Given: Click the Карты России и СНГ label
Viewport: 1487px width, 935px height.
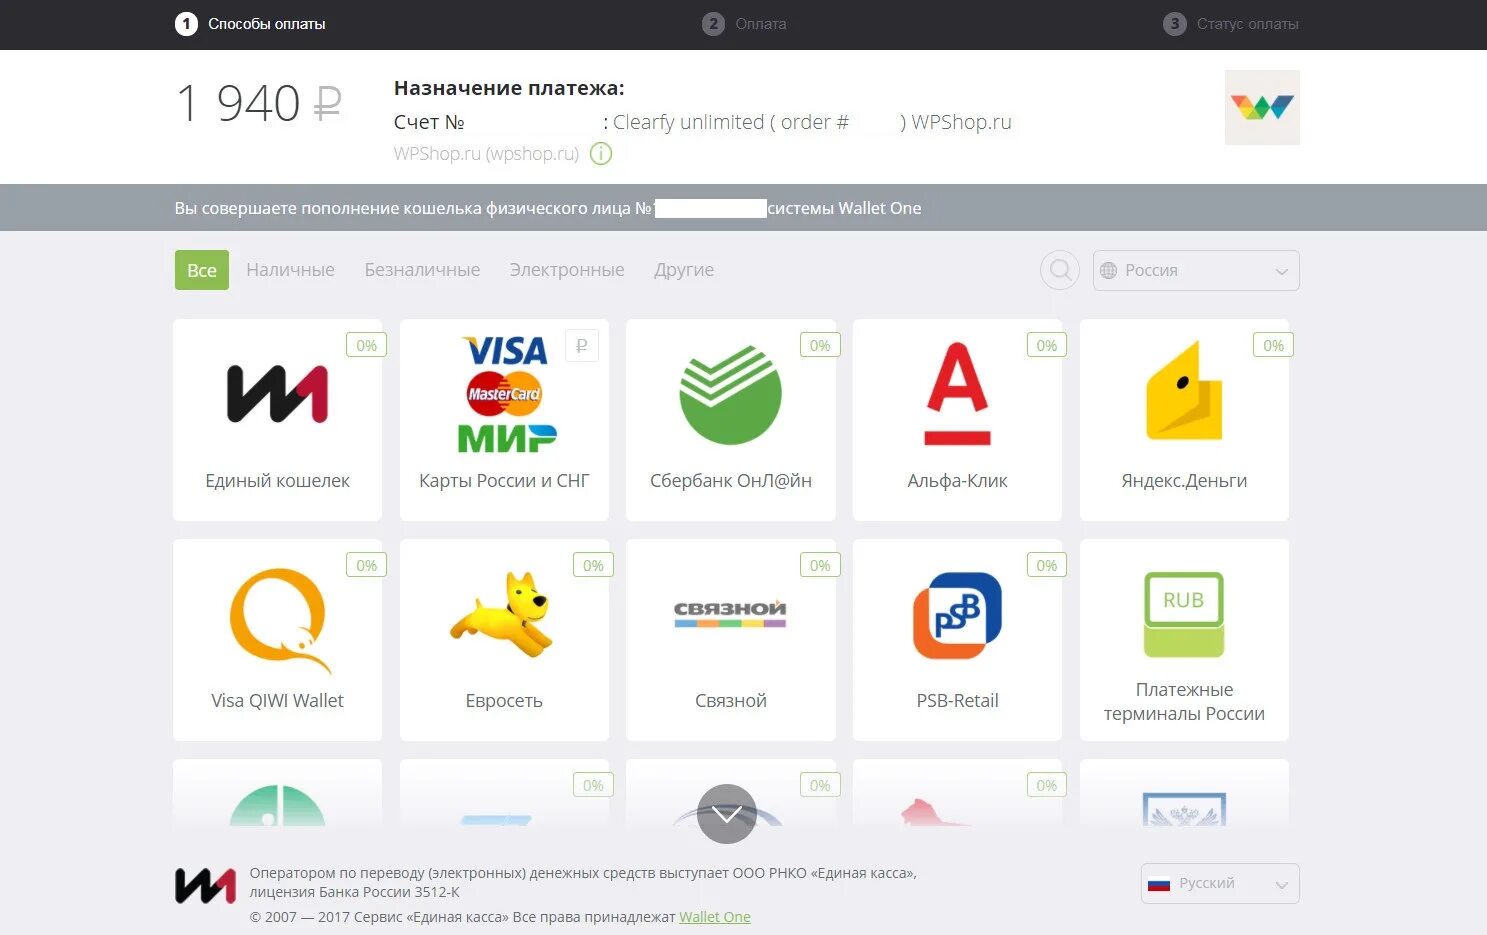Looking at the screenshot, I should point(504,481).
